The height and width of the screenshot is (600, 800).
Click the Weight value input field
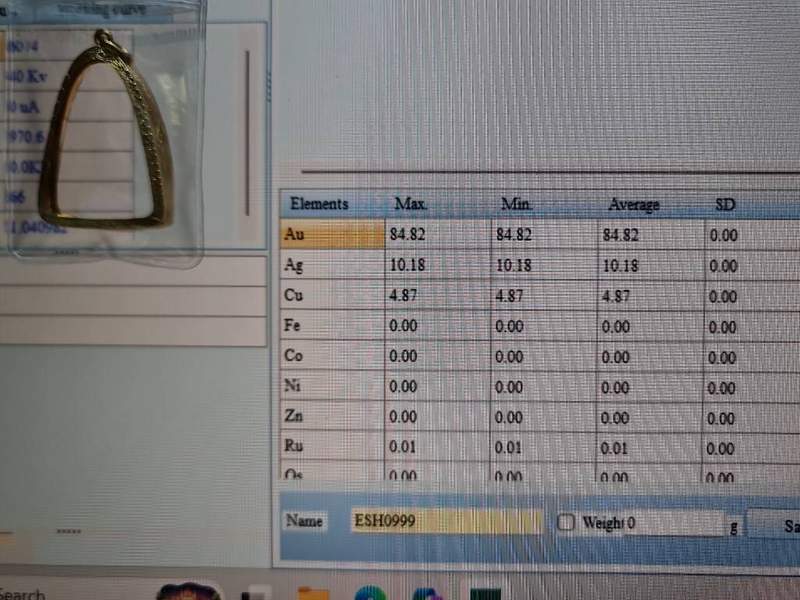673,522
